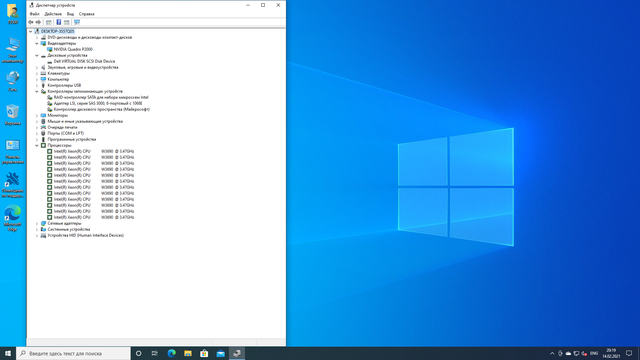Click the scan for hardware changes monitor icon

[x=77, y=22]
